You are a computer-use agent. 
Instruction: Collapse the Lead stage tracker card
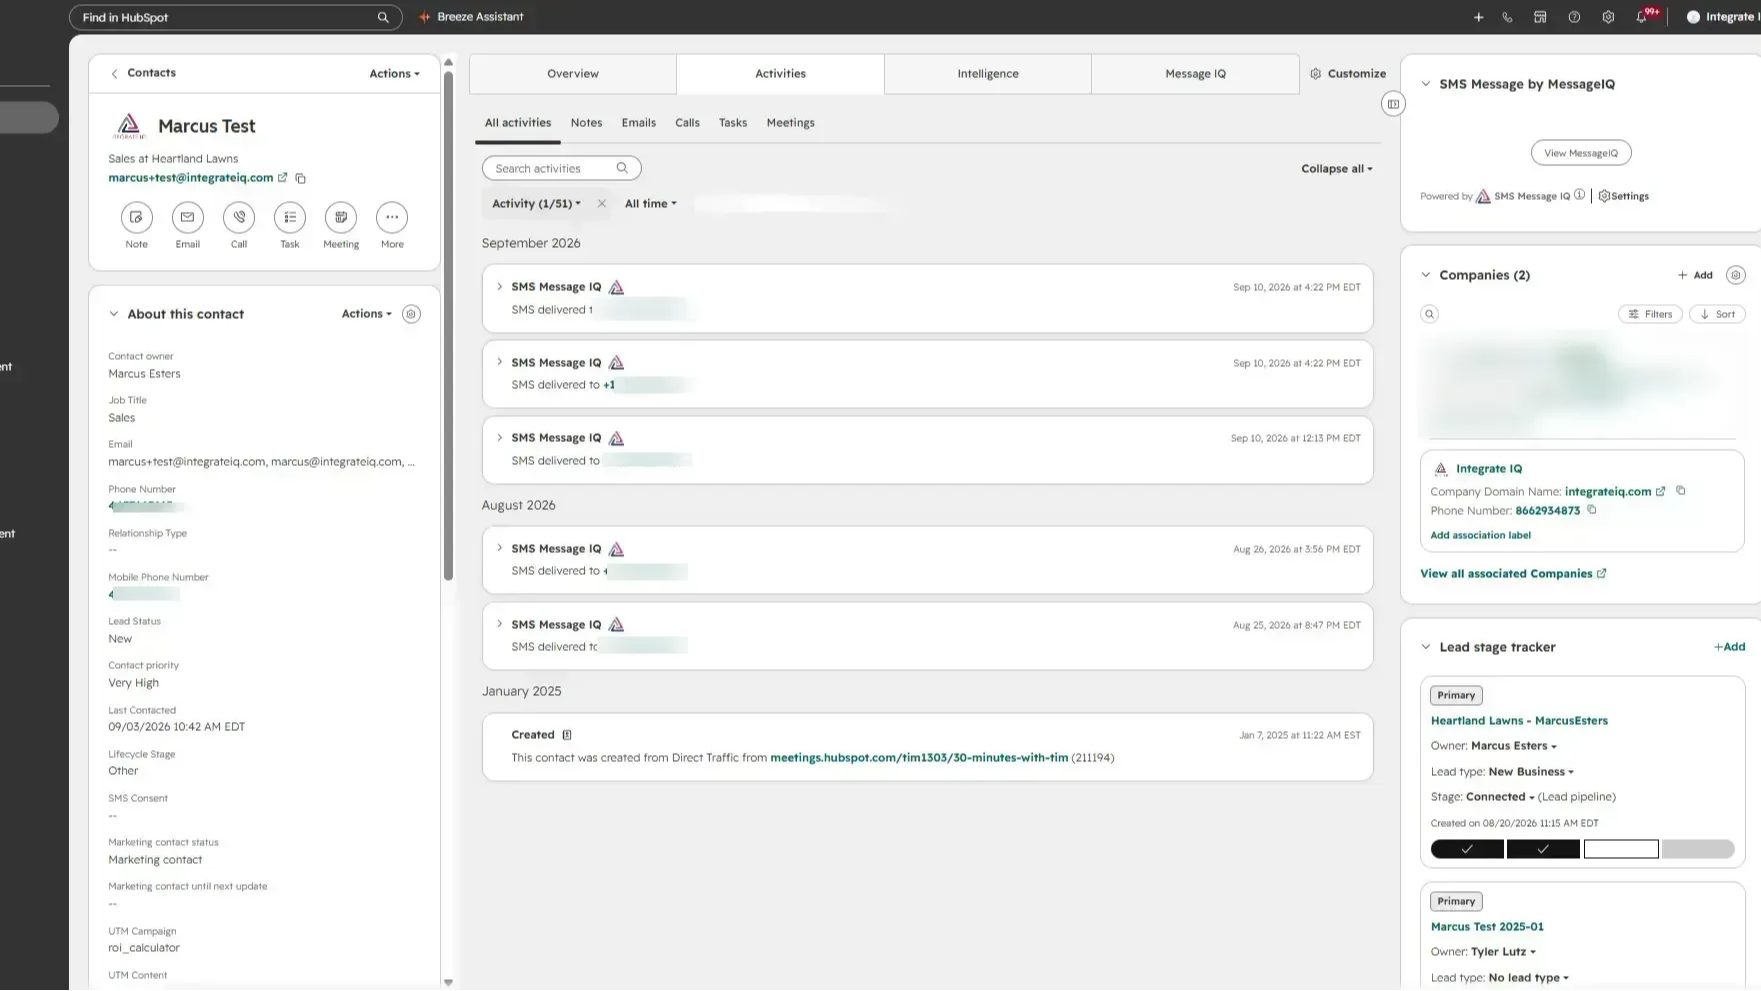tap(1426, 647)
